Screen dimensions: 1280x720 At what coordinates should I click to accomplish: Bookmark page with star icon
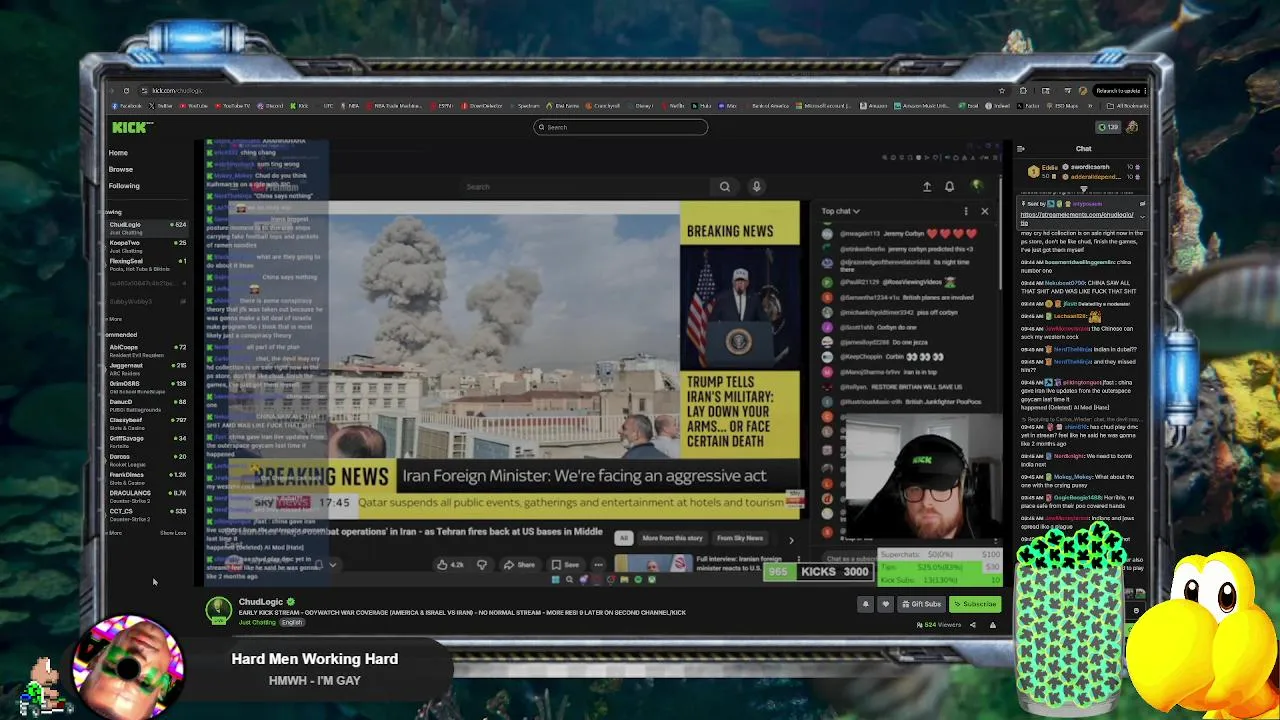(x=1001, y=91)
